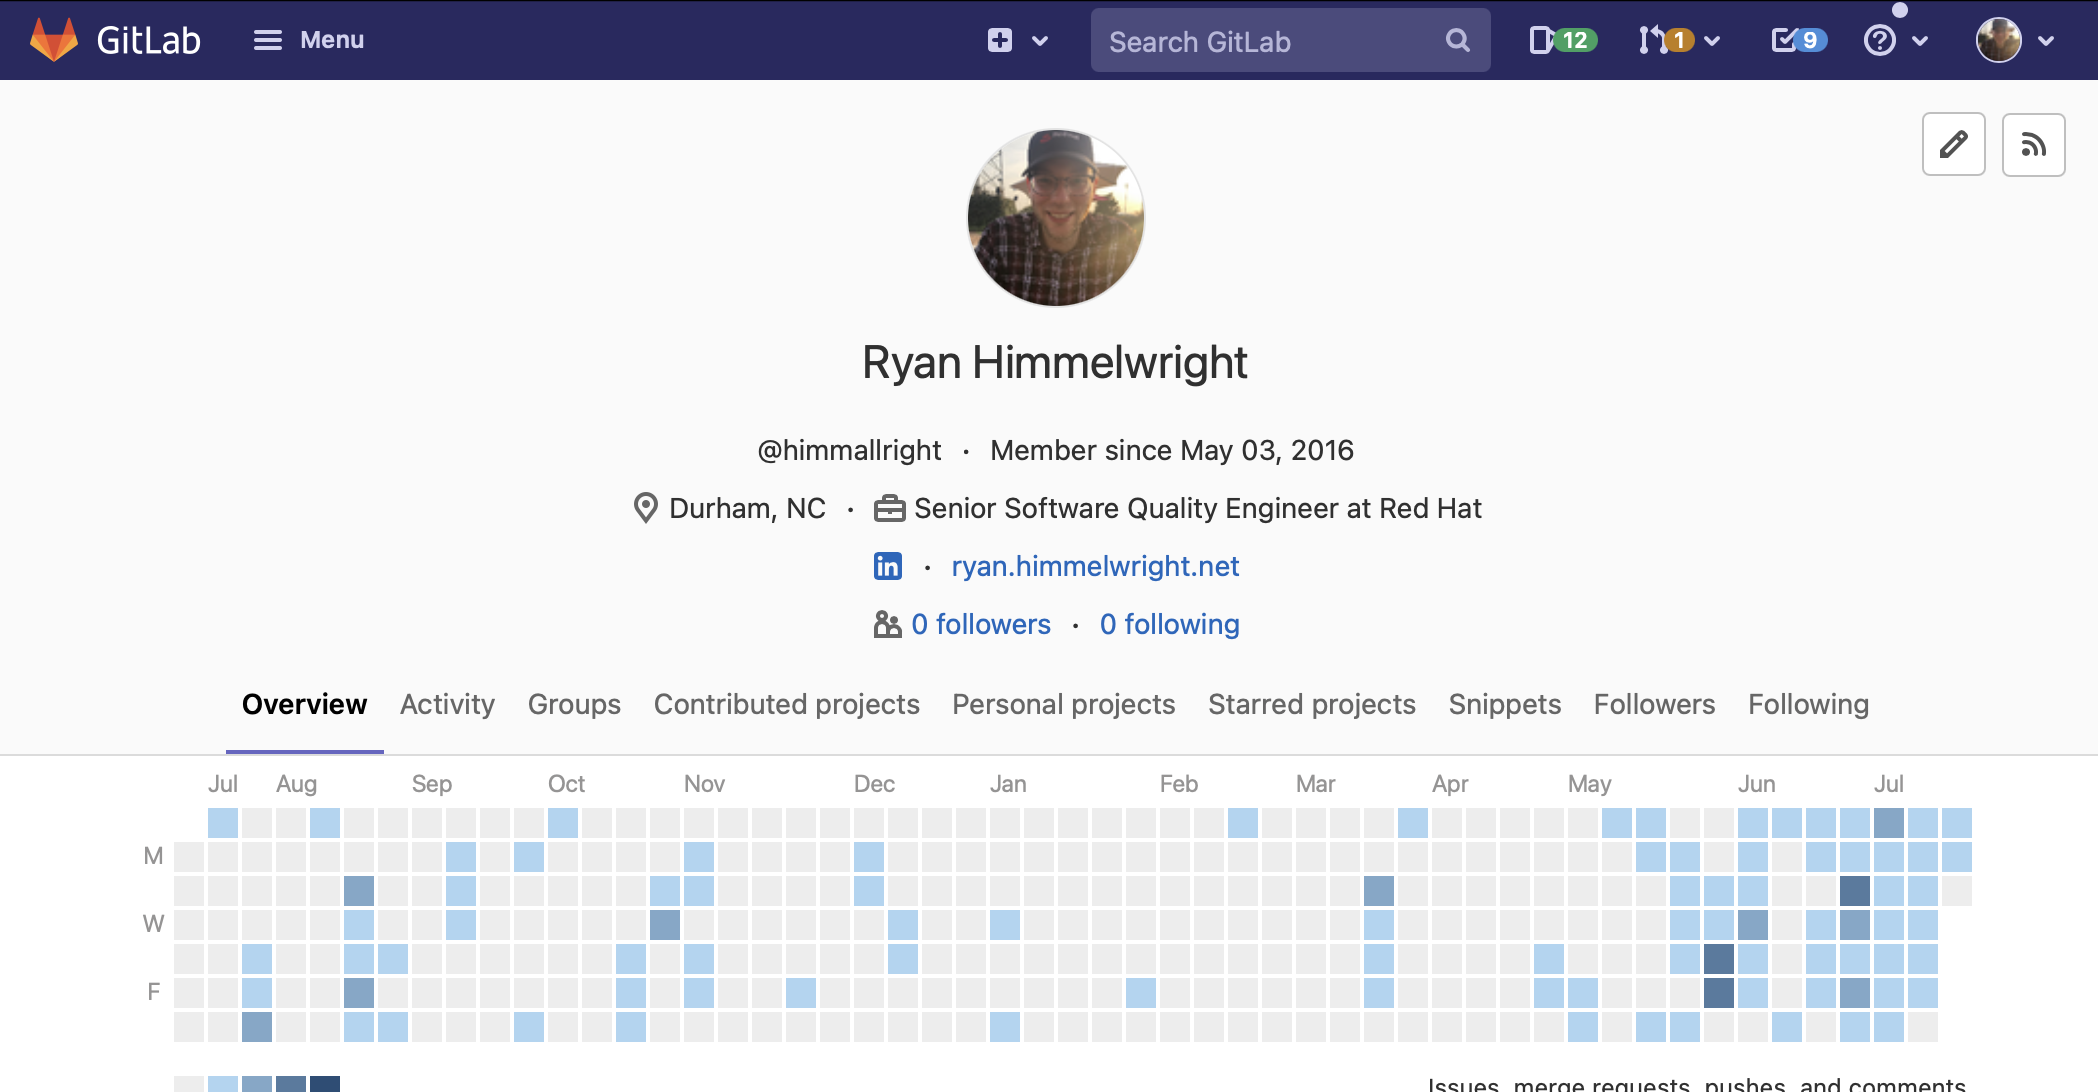Screen dimensions: 2098x1092
Task: Click the large profile avatar photo
Action: pos(1055,217)
